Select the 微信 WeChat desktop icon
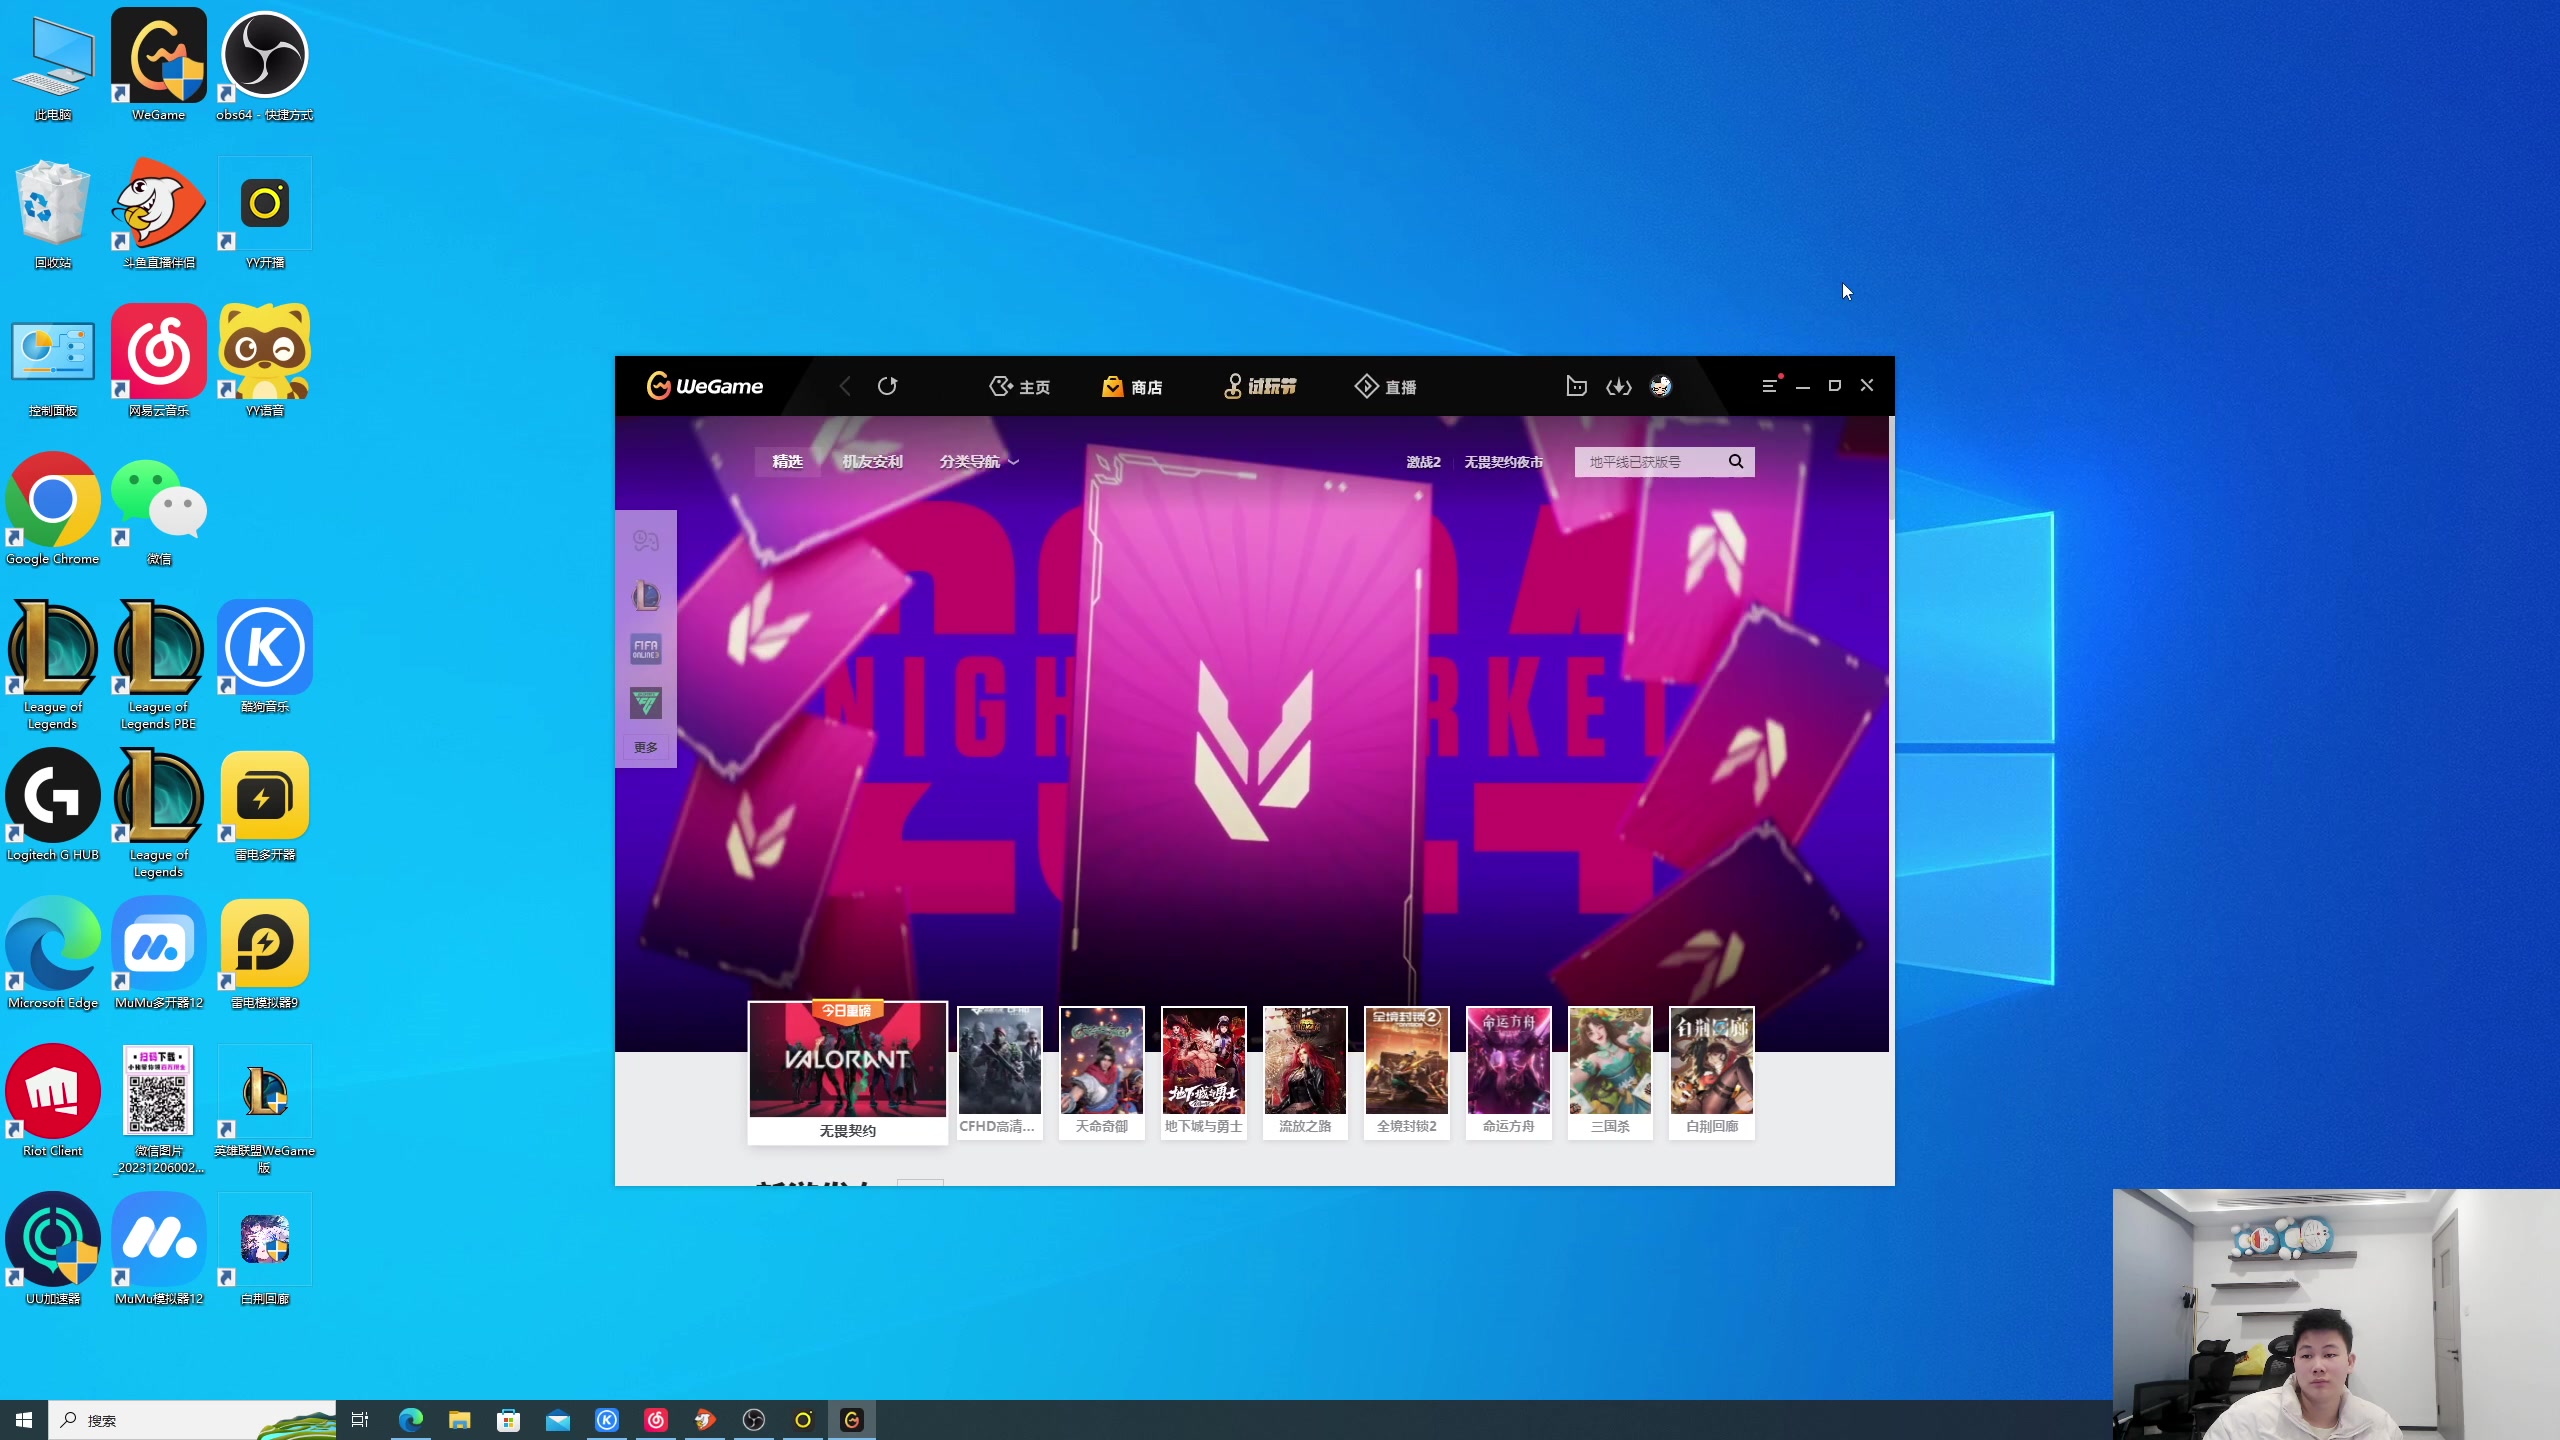The height and width of the screenshot is (1440, 2560). click(158, 509)
